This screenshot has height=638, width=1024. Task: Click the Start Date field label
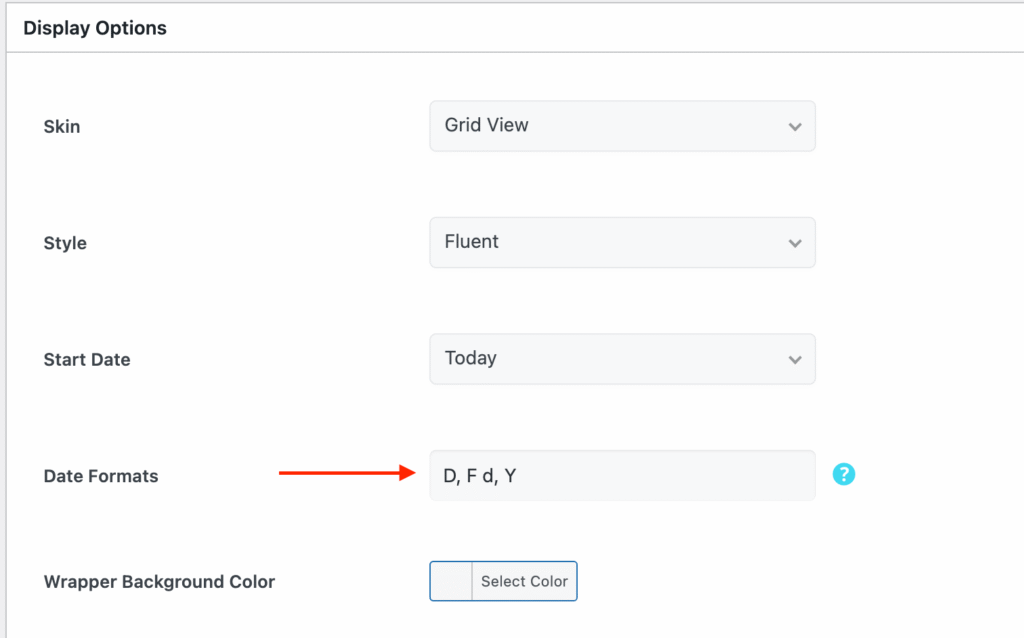pos(87,359)
